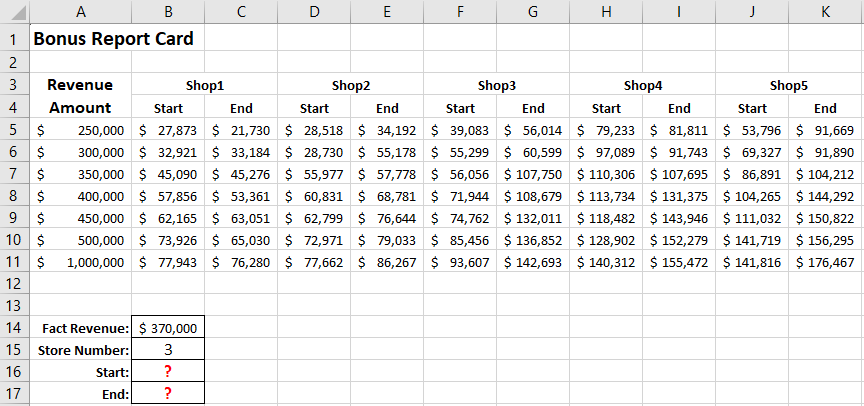Select the entire column K header
Image resolution: width=864 pixels, height=406 pixels.
click(825, 10)
